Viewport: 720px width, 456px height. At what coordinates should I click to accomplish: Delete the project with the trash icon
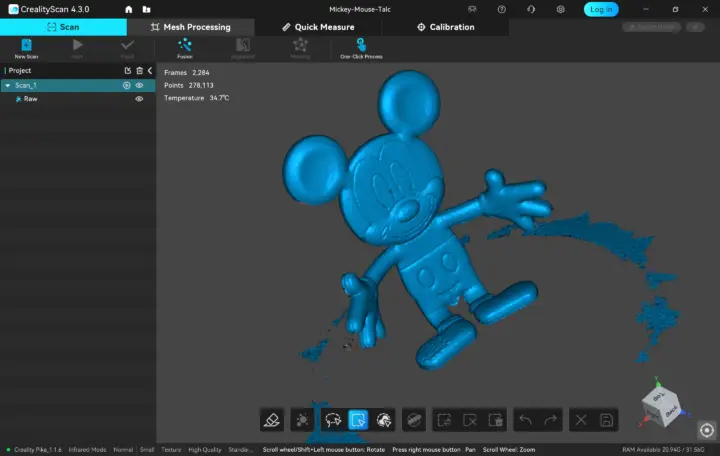point(140,70)
